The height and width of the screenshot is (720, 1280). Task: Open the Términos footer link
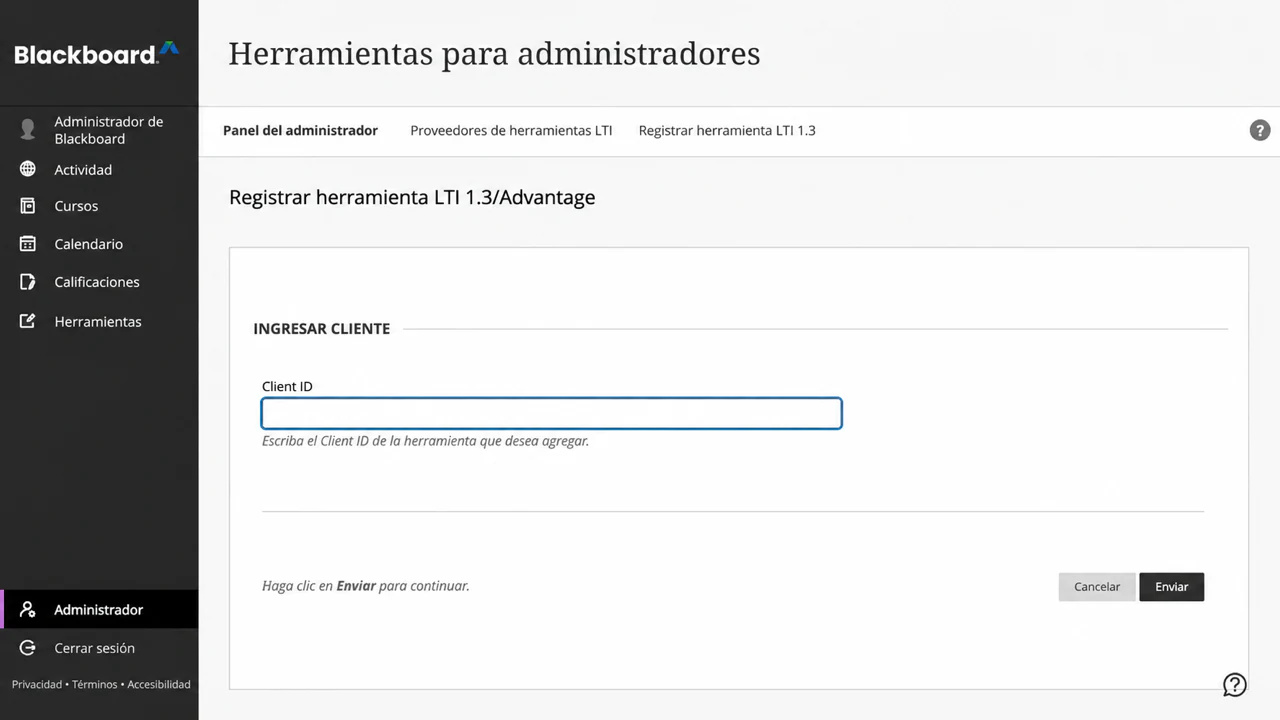pyautogui.click(x=94, y=684)
